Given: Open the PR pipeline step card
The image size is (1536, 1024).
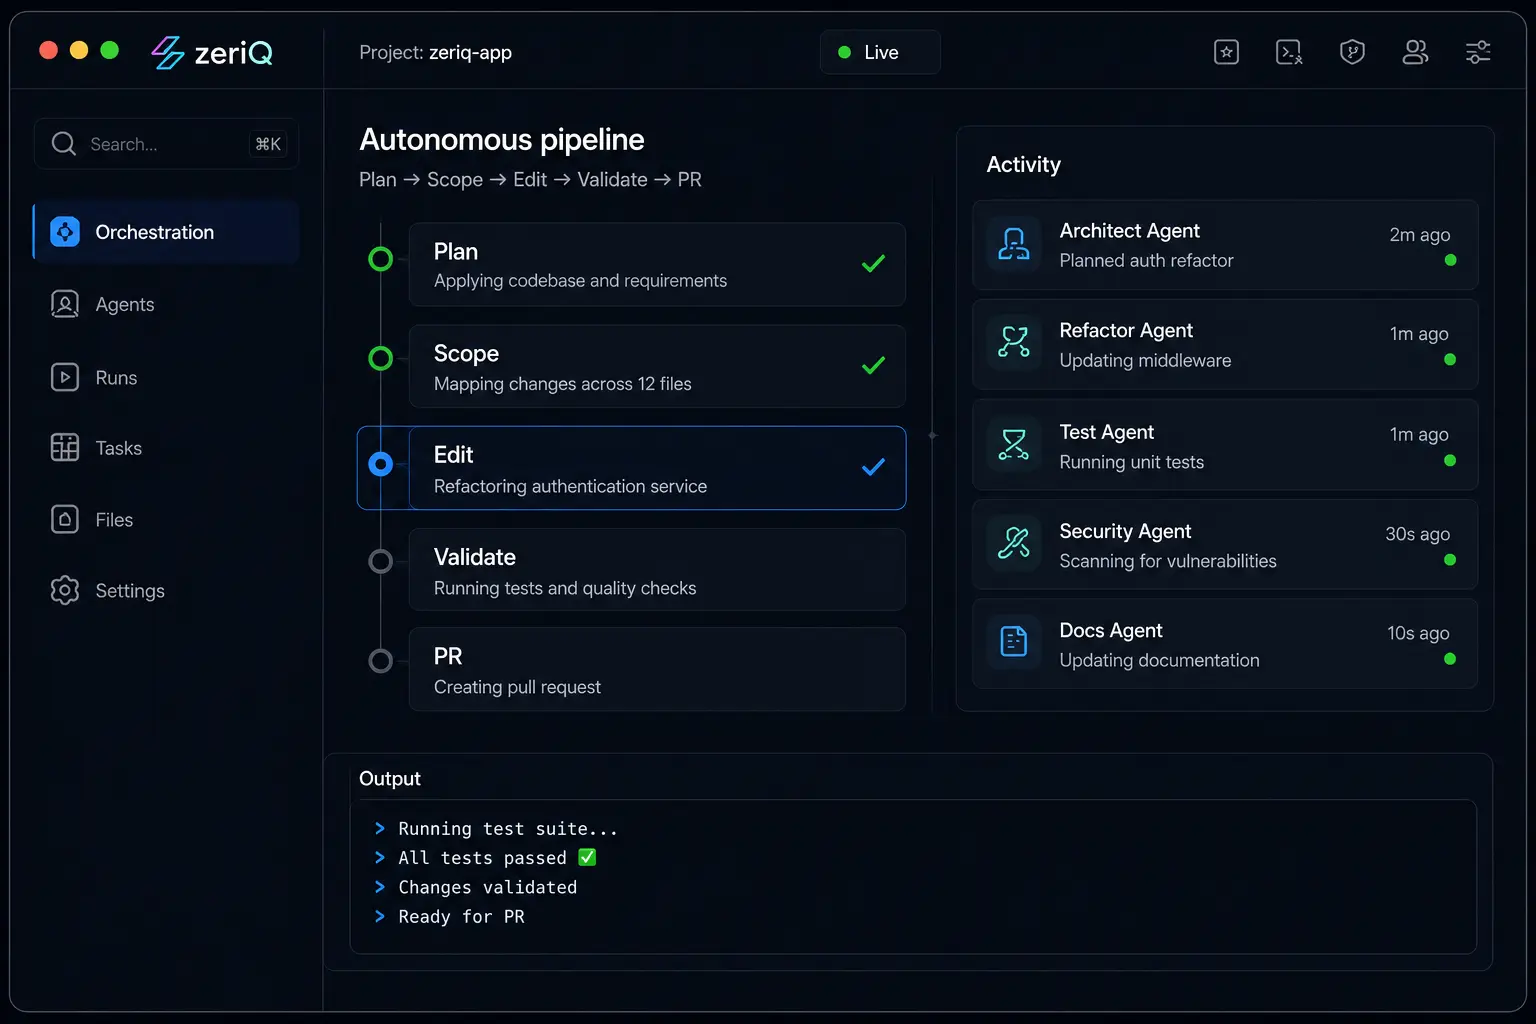Looking at the screenshot, I should point(657,669).
